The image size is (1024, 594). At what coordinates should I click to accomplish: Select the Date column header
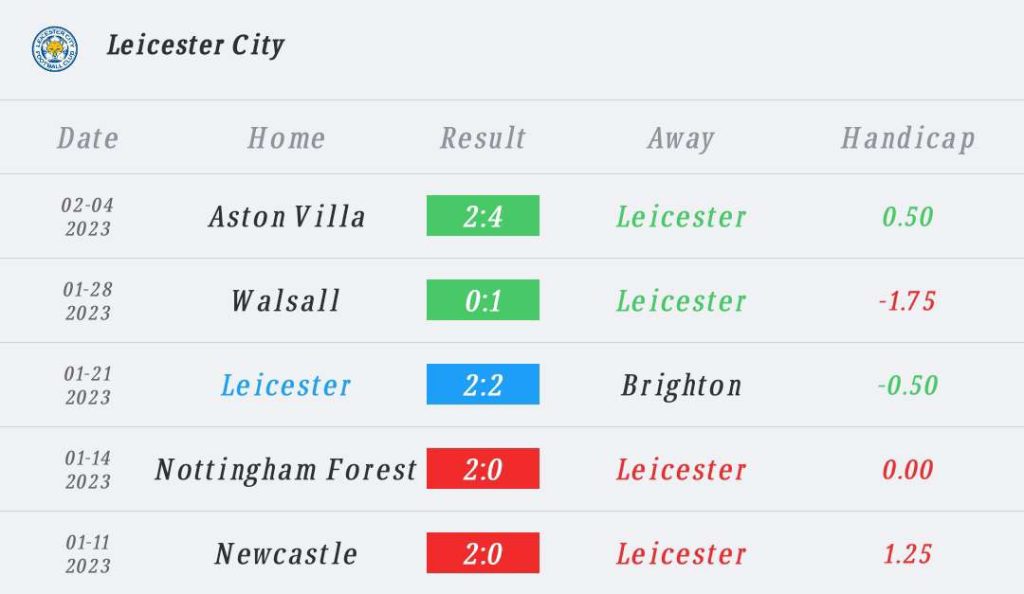(88, 138)
